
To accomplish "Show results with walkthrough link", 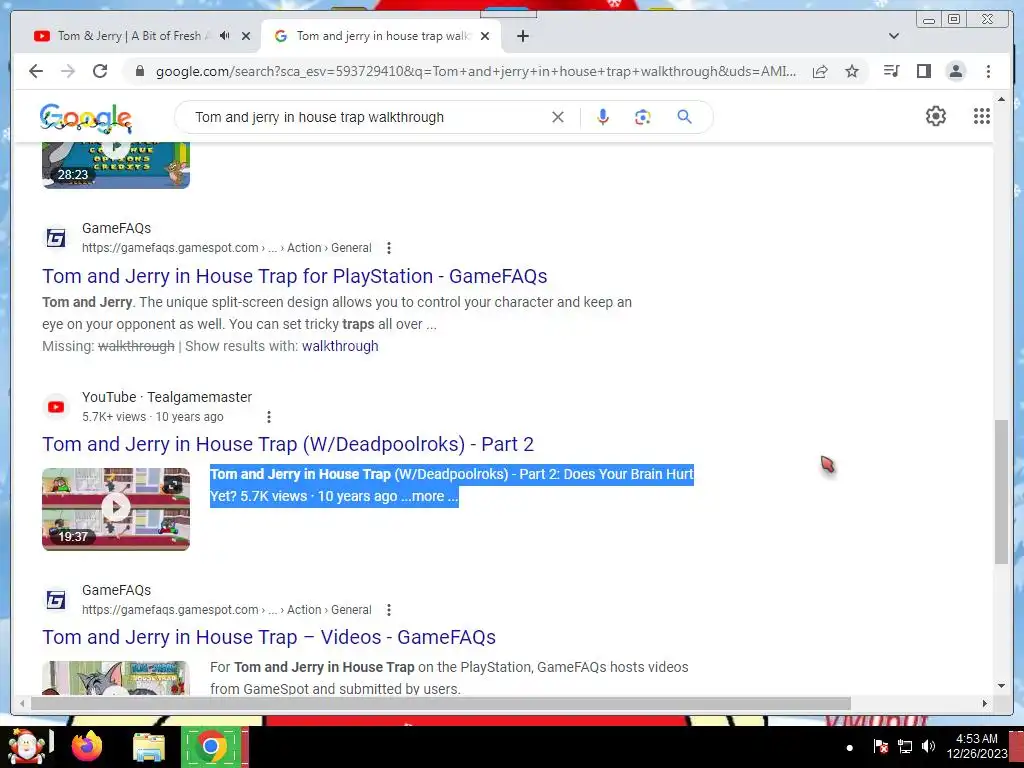I will click(340, 346).
